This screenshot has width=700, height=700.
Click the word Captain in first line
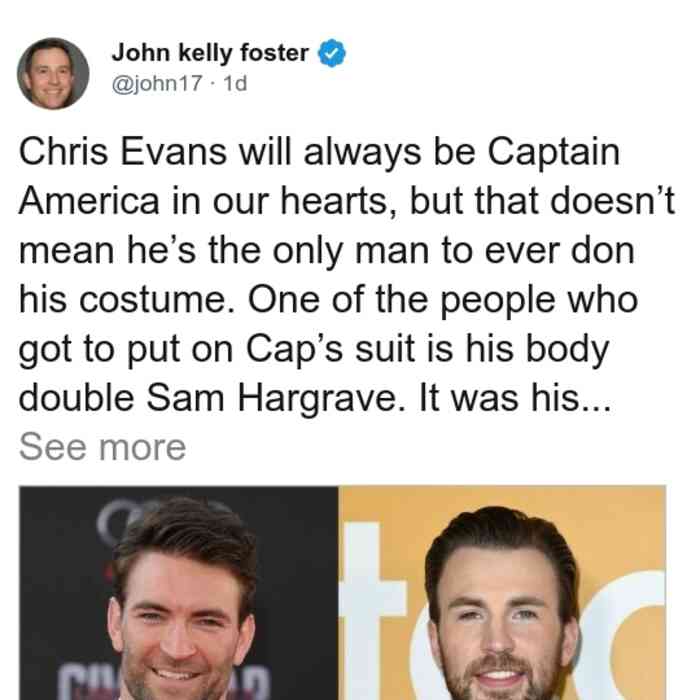554,153
